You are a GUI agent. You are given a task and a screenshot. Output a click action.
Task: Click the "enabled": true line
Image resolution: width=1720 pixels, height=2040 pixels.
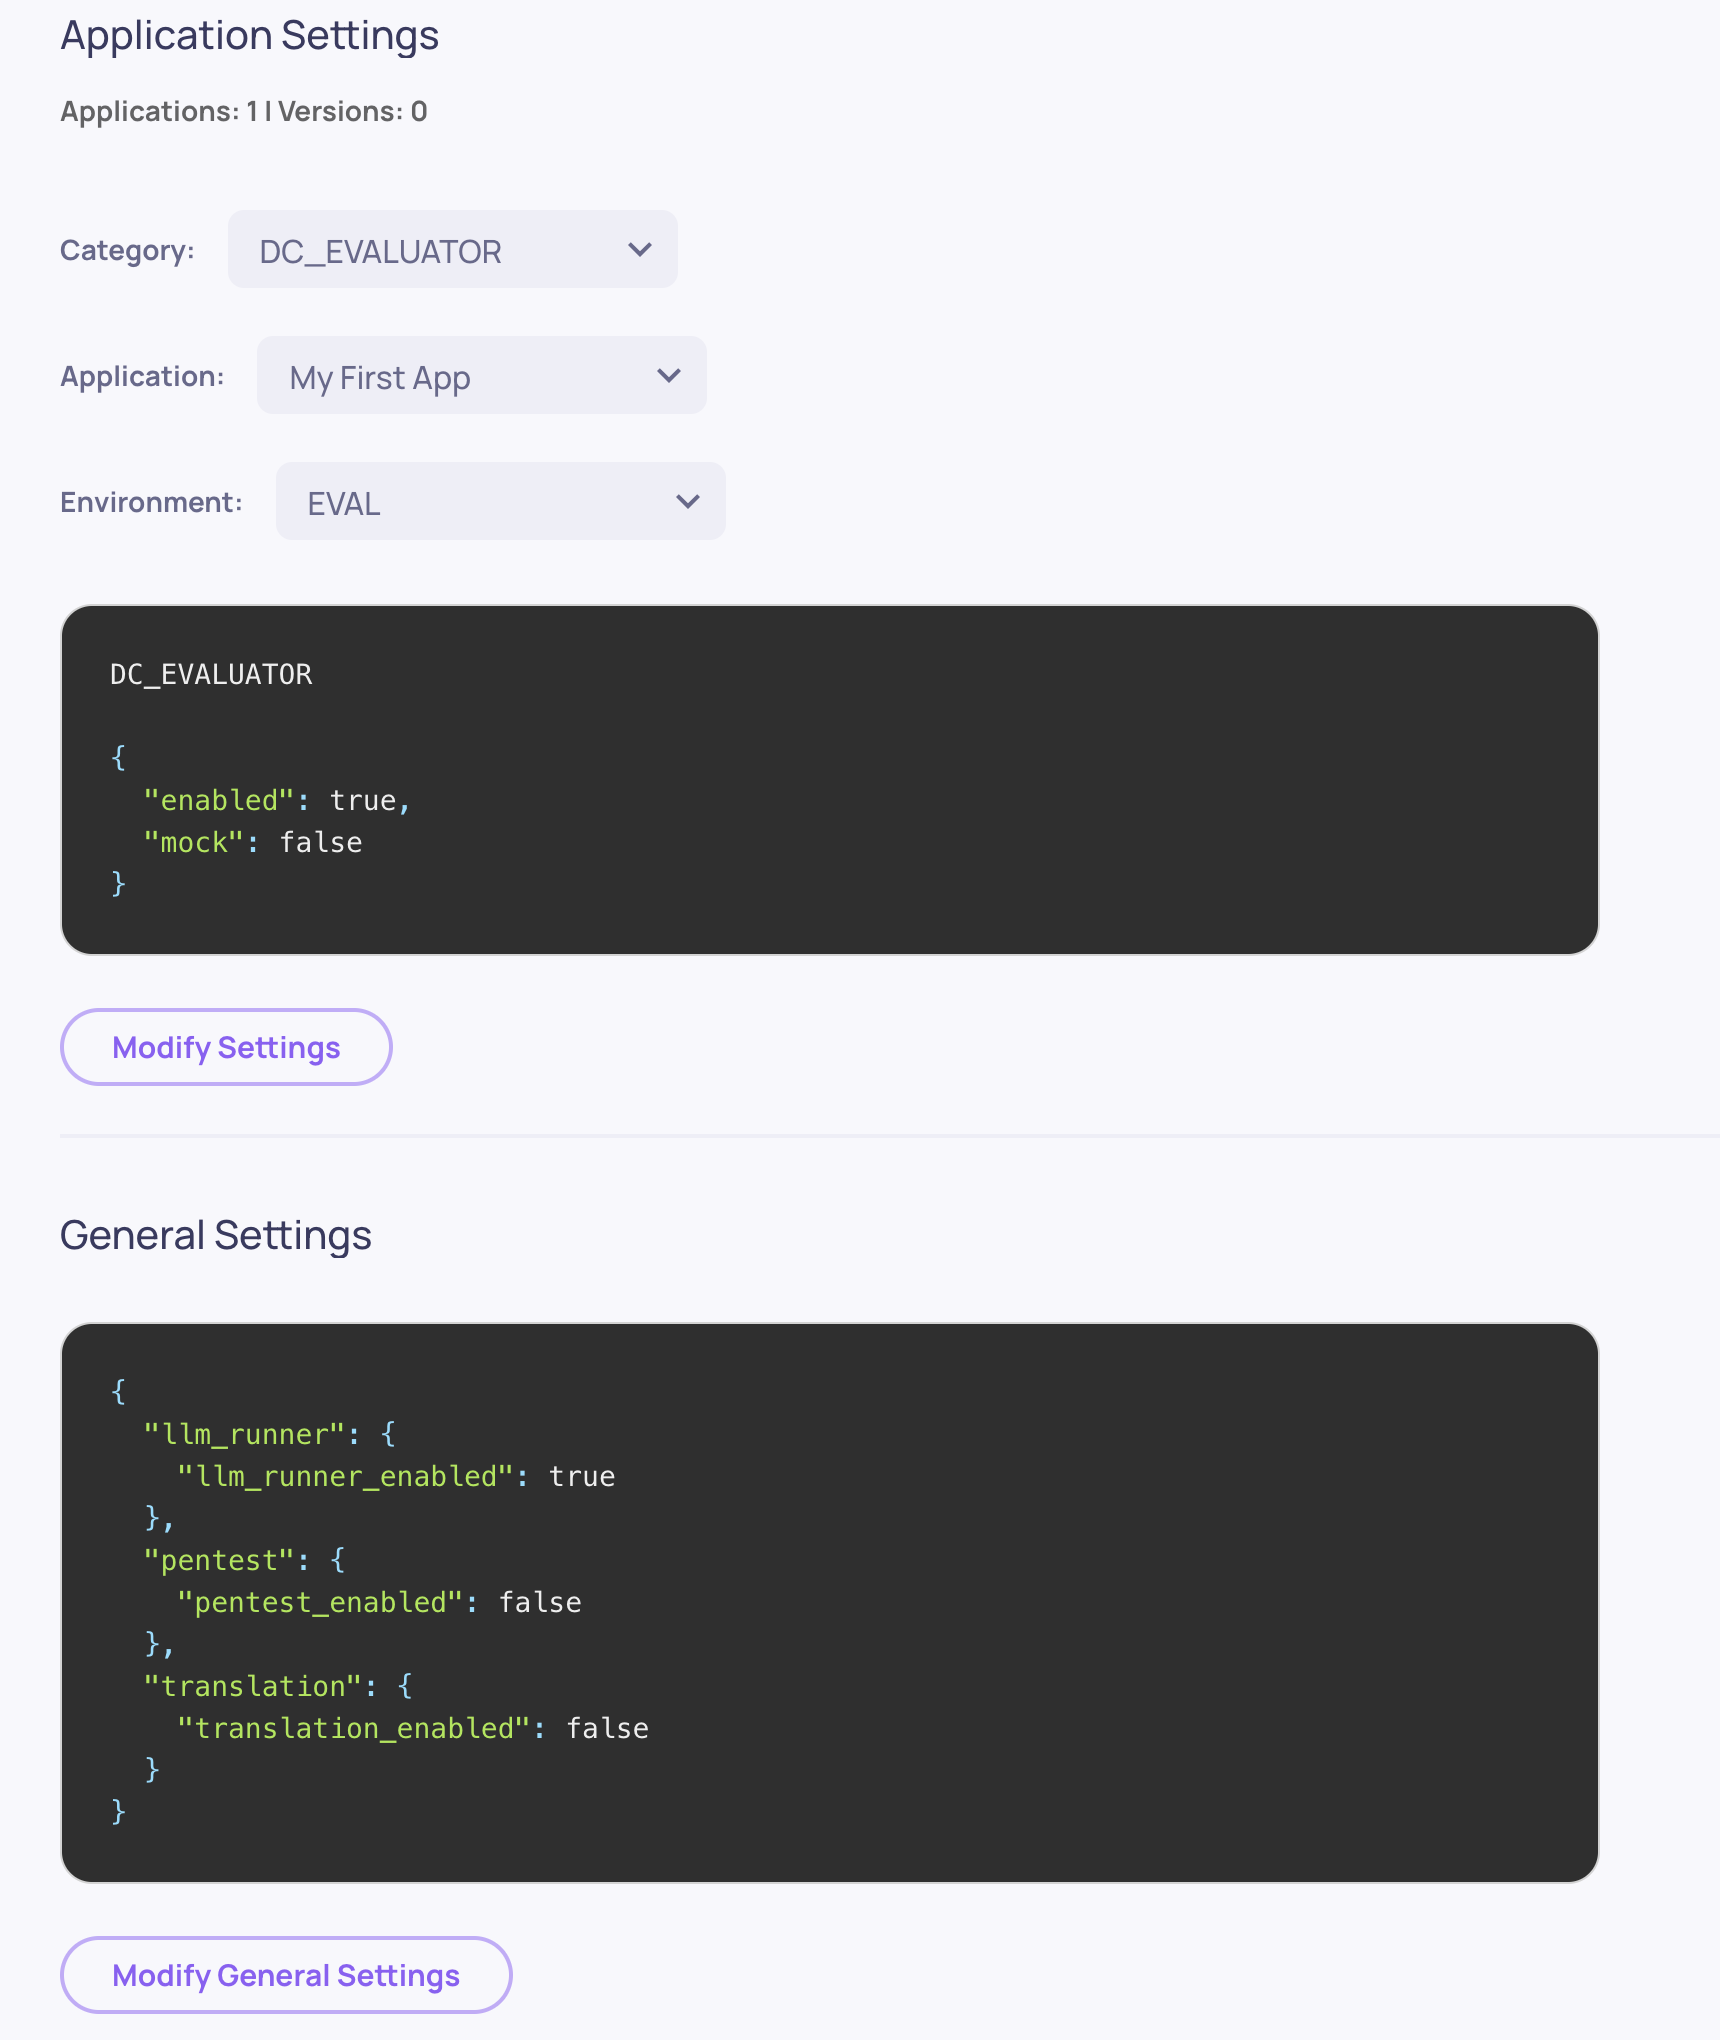pyautogui.click(x=277, y=800)
